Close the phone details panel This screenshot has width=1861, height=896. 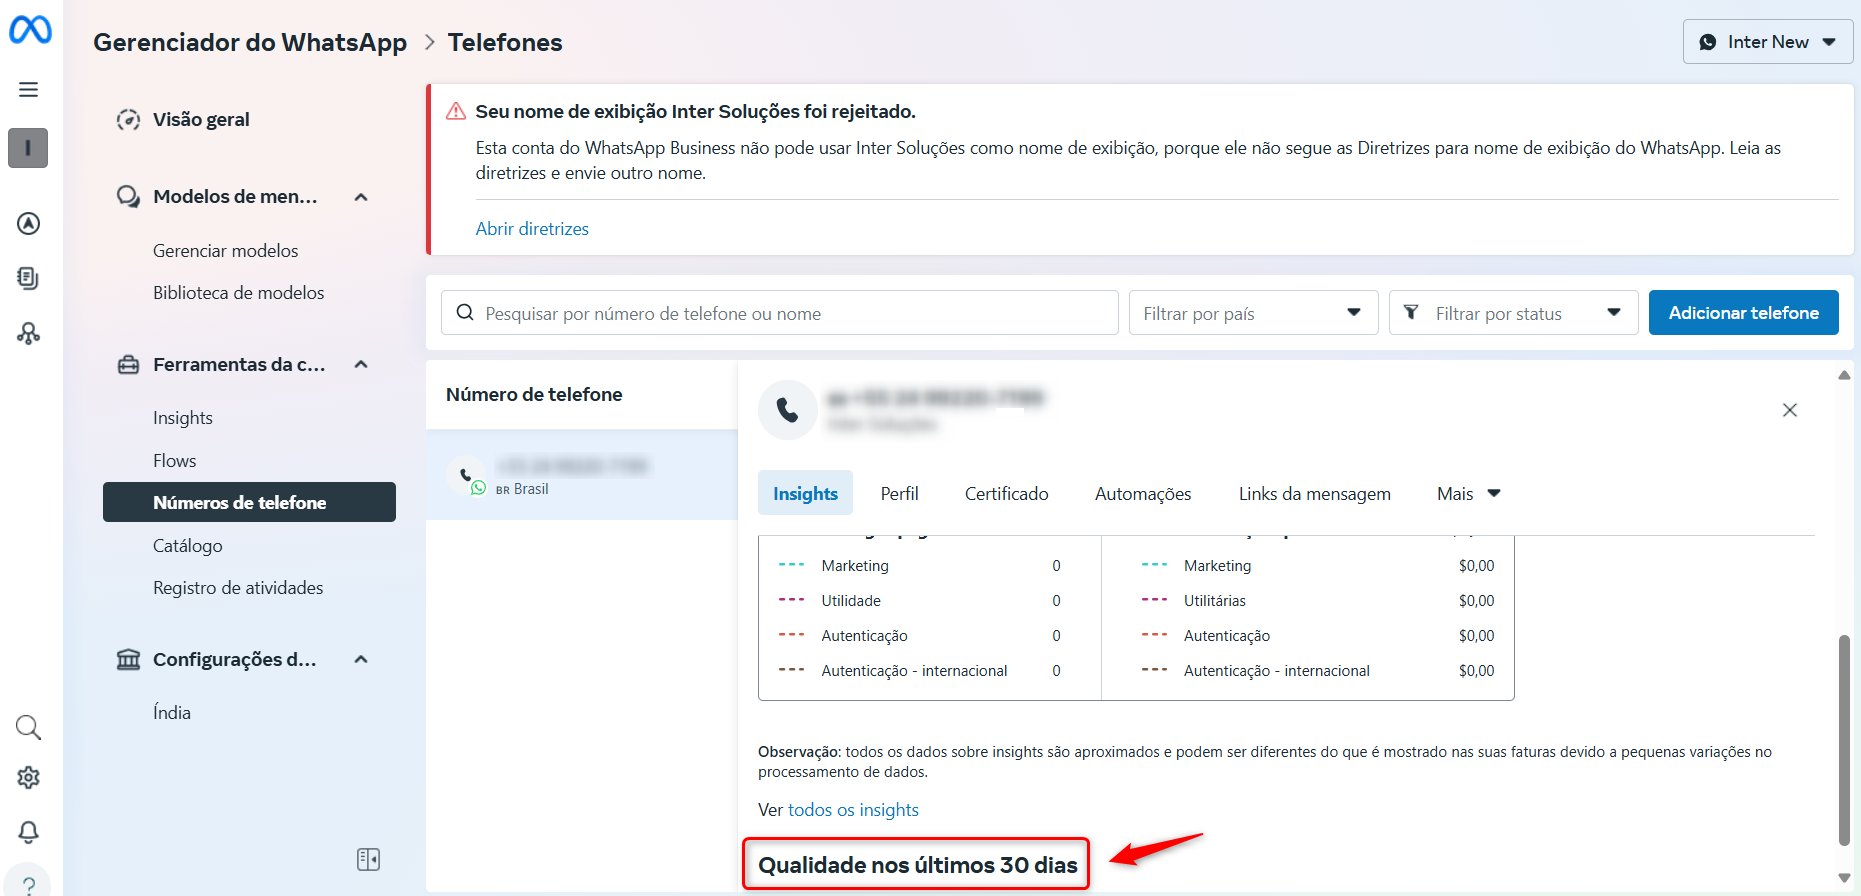(1789, 410)
